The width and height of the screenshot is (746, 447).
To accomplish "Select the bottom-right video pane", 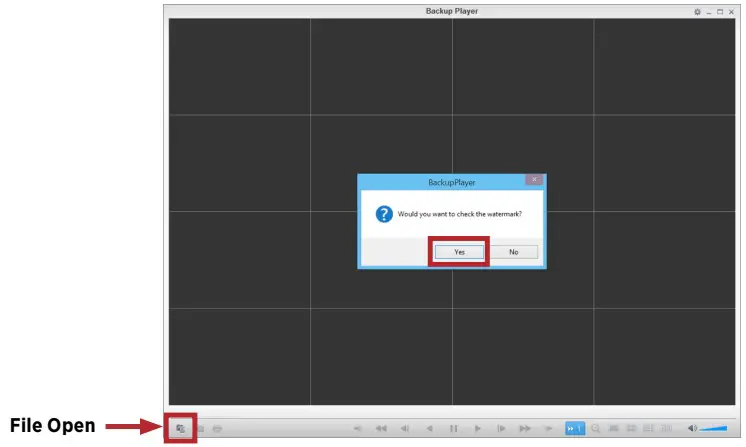I will (x=665, y=357).
